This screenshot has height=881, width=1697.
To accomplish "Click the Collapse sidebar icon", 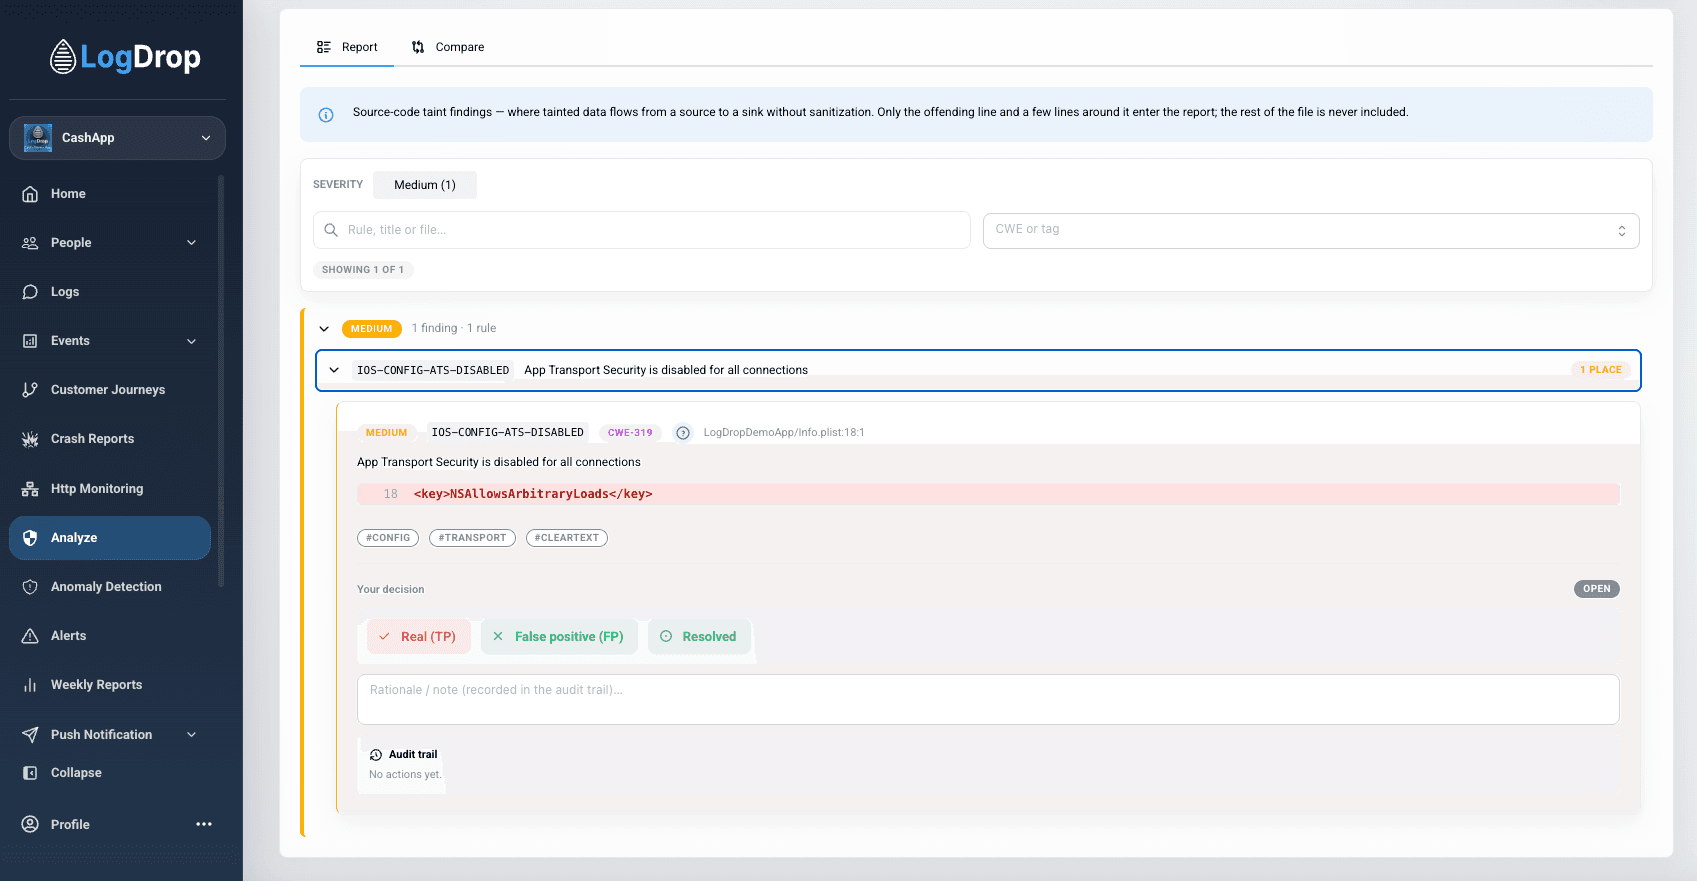I will point(30,773).
